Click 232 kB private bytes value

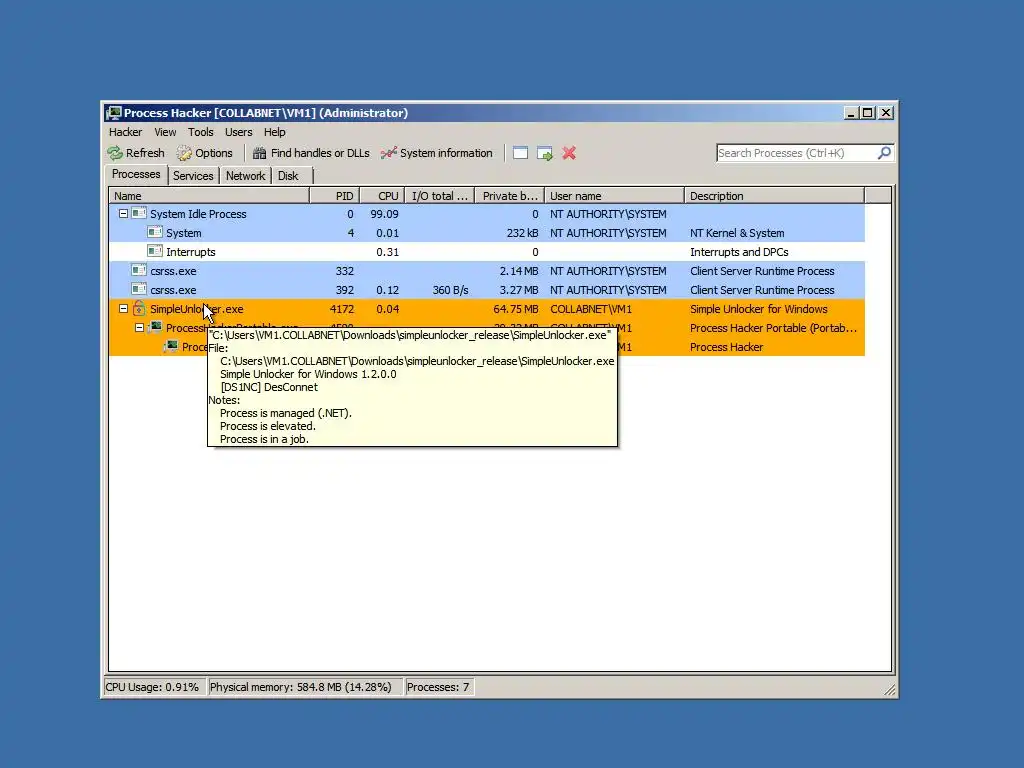tap(522, 233)
